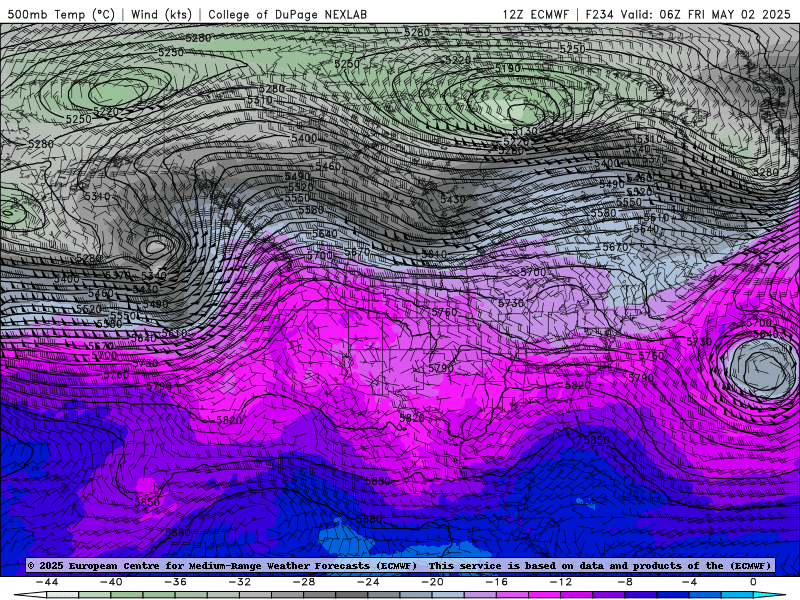The image size is (800, 600).
Task: Click the -4 color bar label
Action: click(x=689, y=582)
